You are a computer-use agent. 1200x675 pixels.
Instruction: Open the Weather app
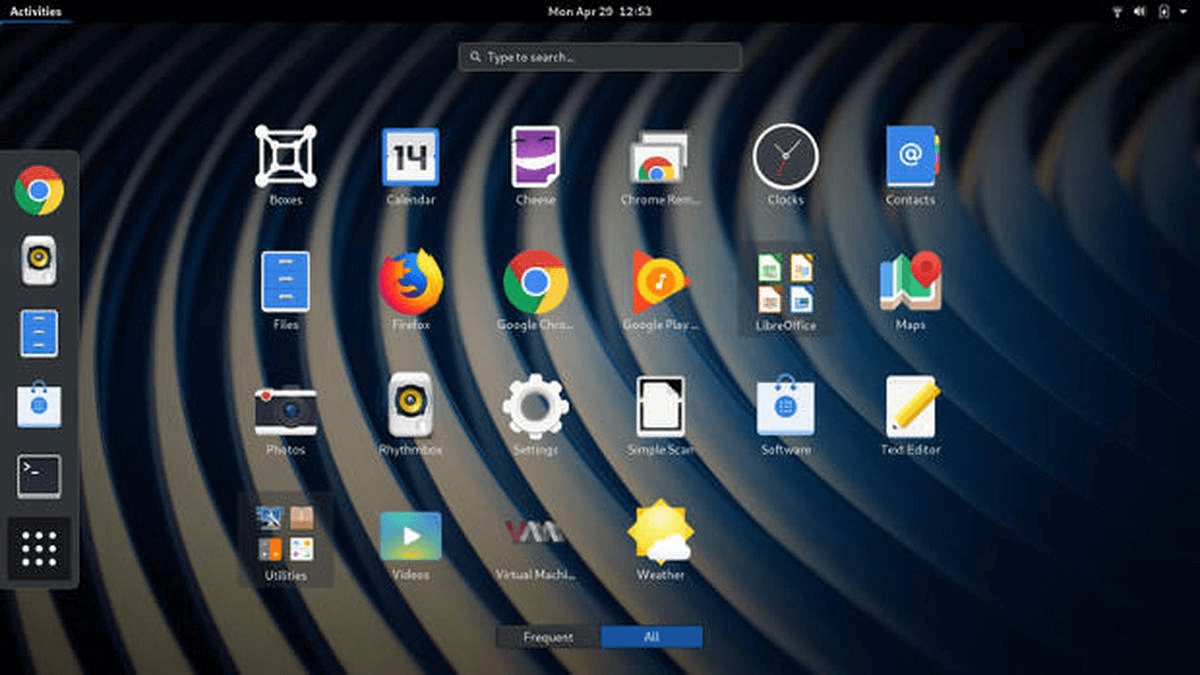tap(661, 535)
